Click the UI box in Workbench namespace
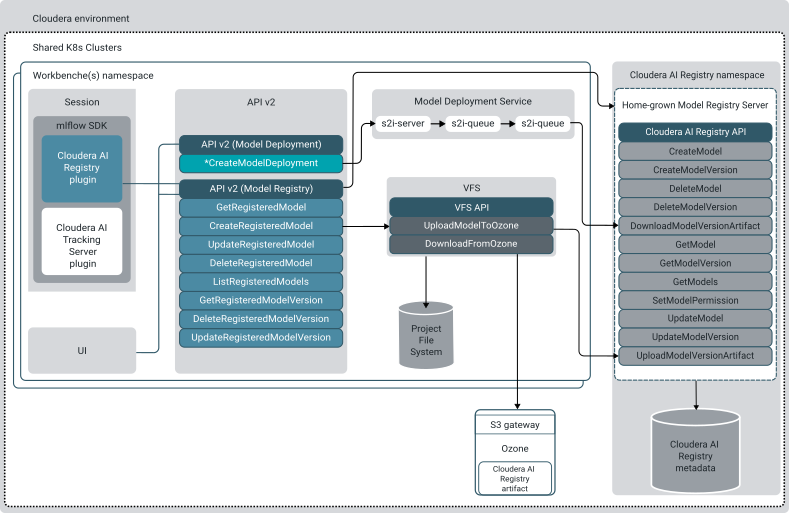This screenshot has width=789, height=513. click(82, 351)
